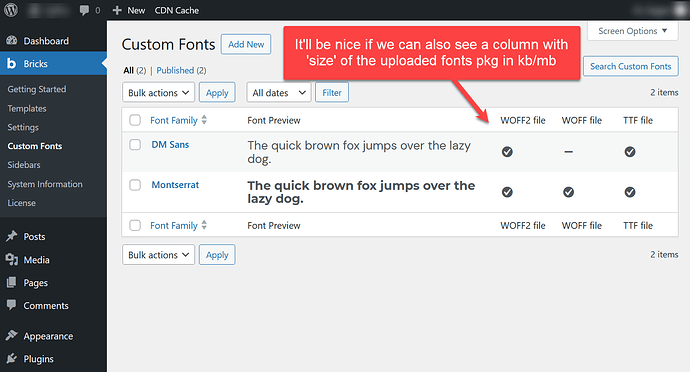This screenshot has width=690, height=372.
Task: Click Montserrat WOFF file checkmark
Action: (569, 192)
